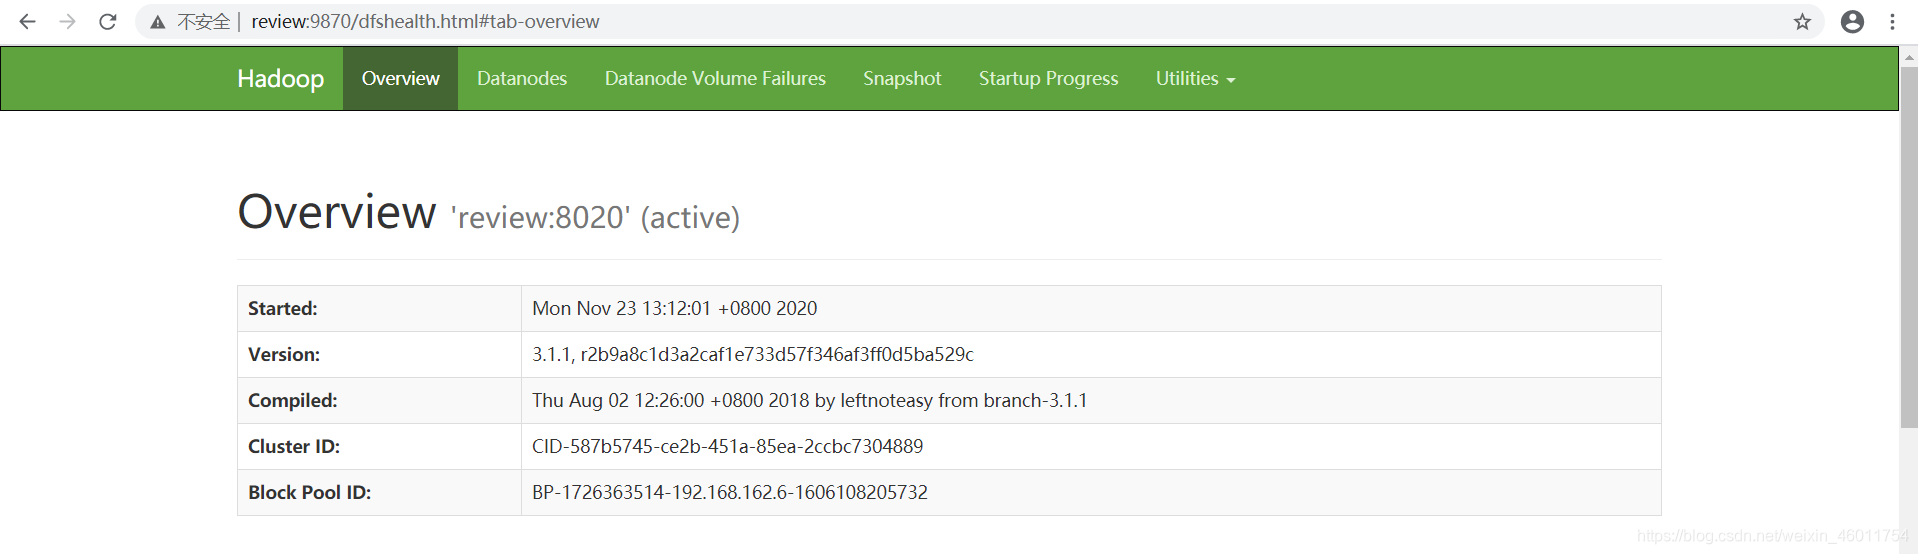Switch to the Snapshot tab
Image resolution: width=1918 pixels, height=554 pixels.
(902, 78)
